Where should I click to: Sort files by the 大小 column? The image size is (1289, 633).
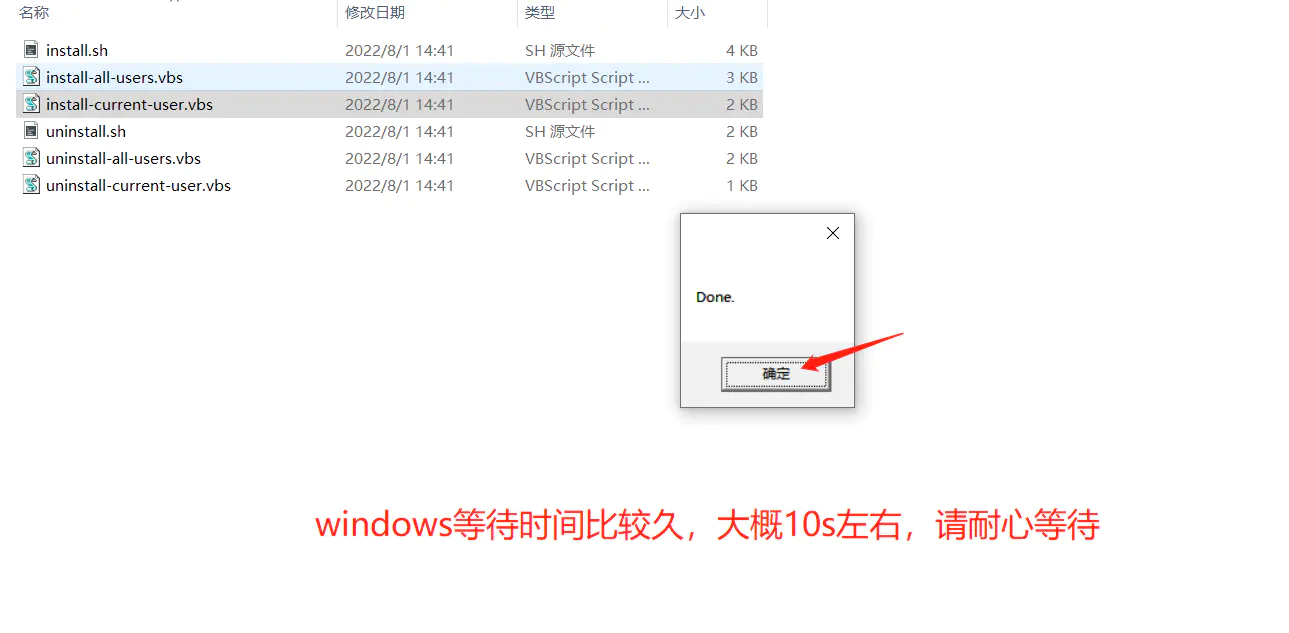[x=690, y=12]
